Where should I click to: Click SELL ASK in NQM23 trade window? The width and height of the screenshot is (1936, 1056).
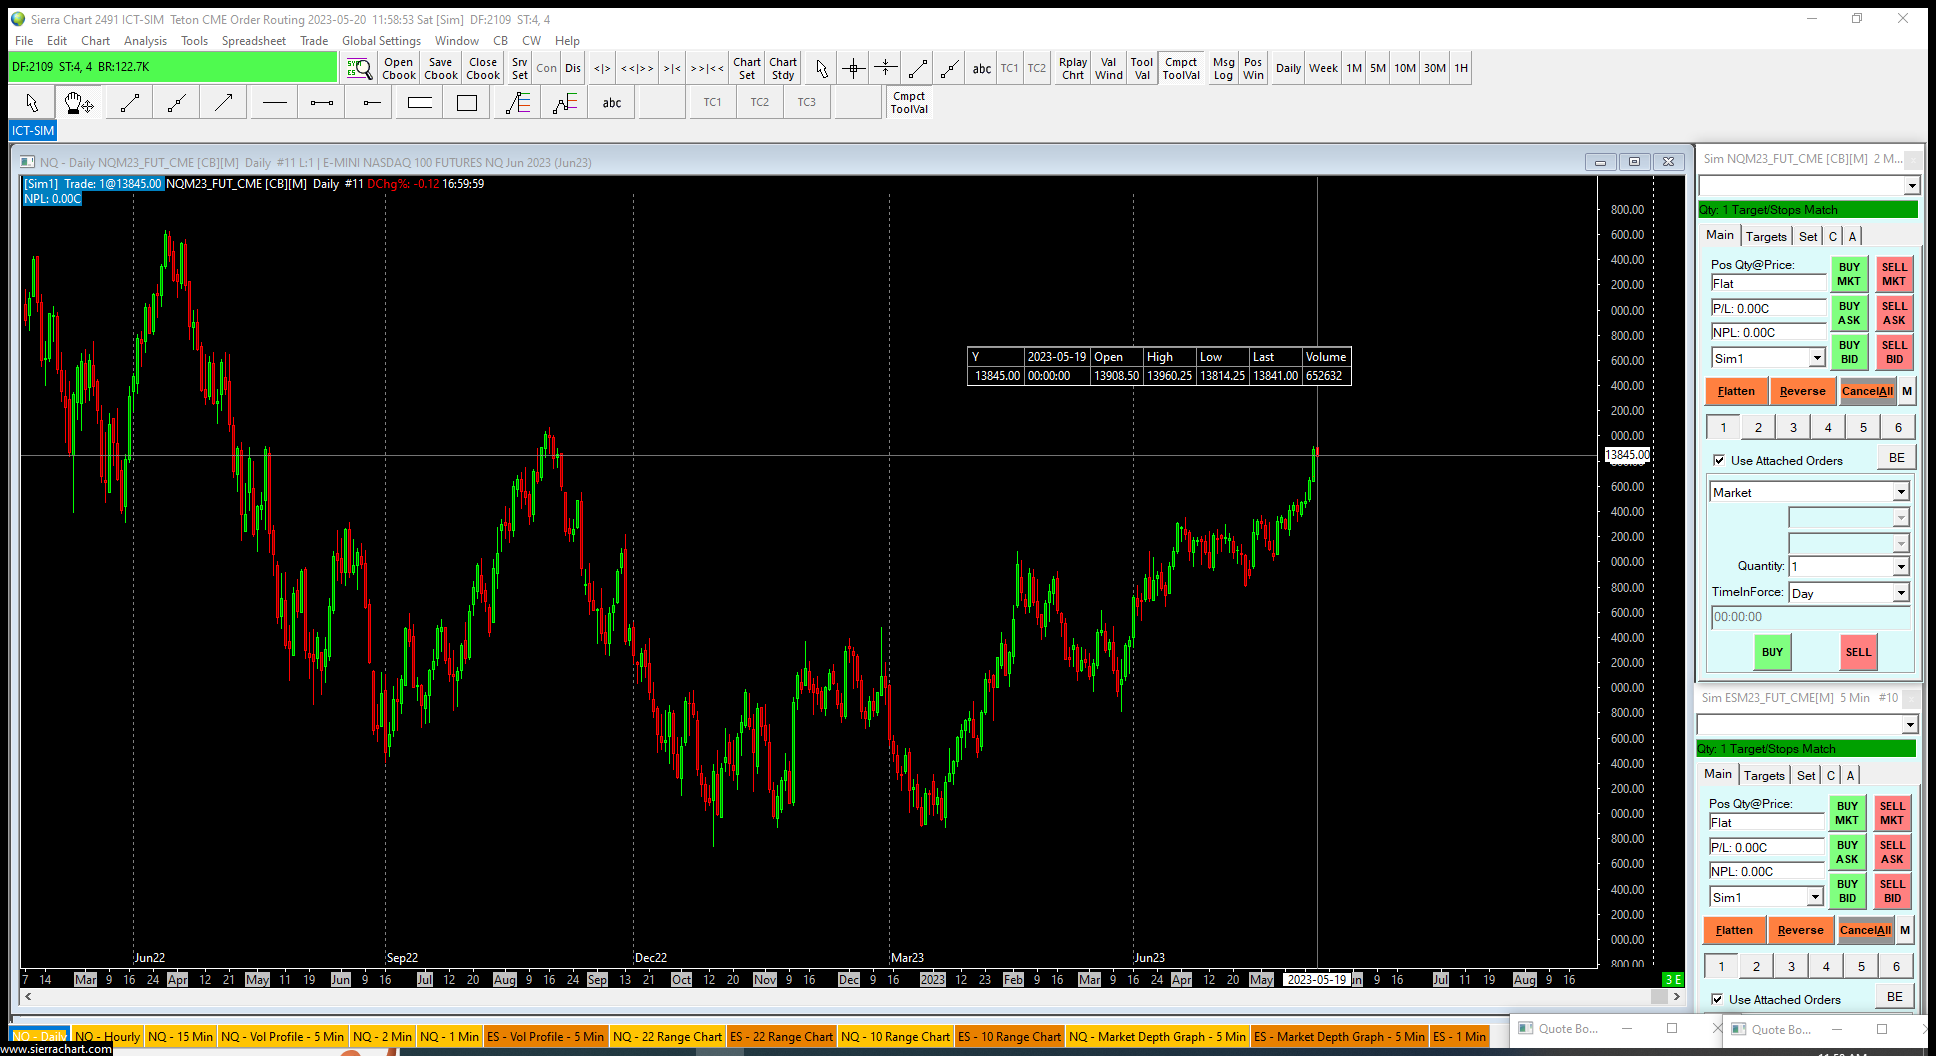click(x=1894, y=313)
